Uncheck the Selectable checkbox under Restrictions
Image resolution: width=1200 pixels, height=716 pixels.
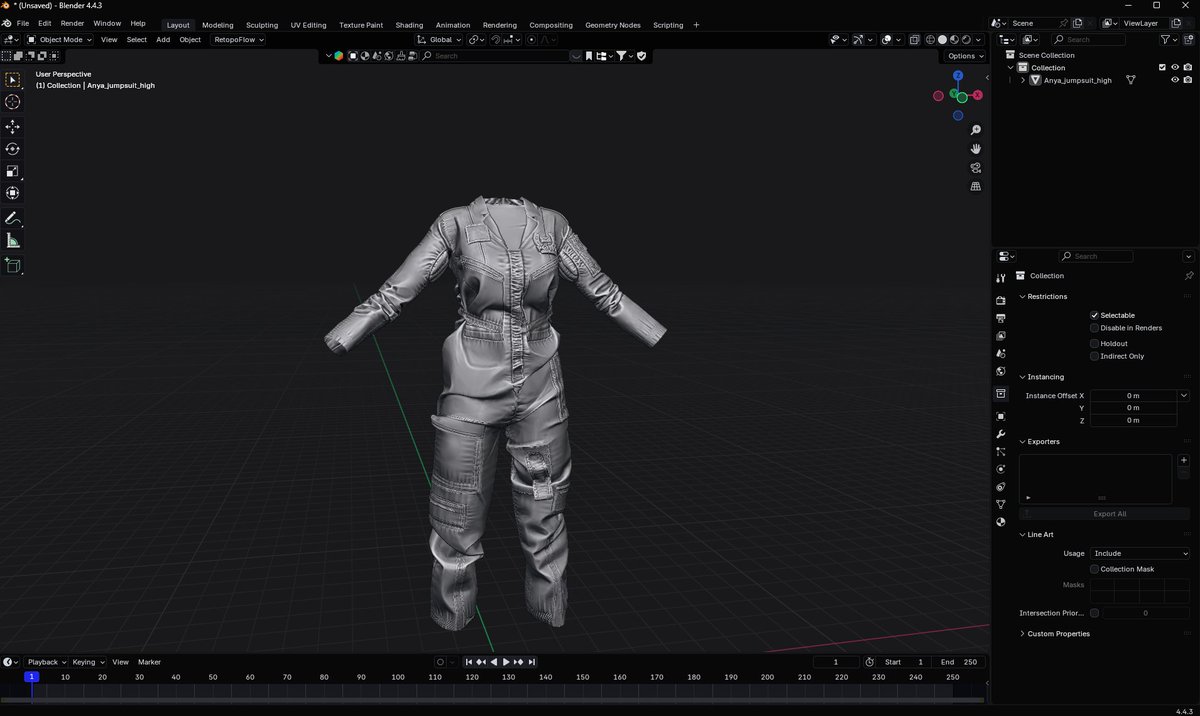tap(1094, 315)
